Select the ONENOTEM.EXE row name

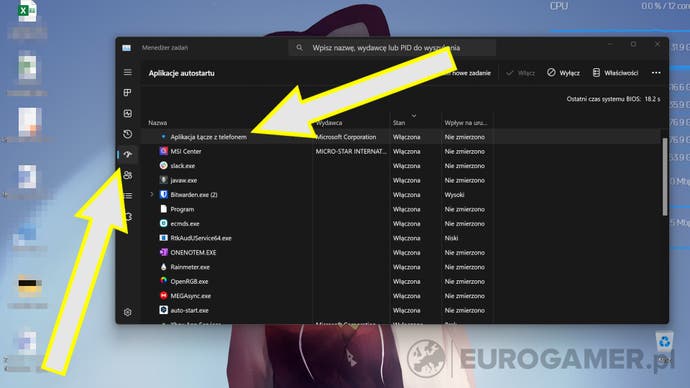click(x=193, y=253)
